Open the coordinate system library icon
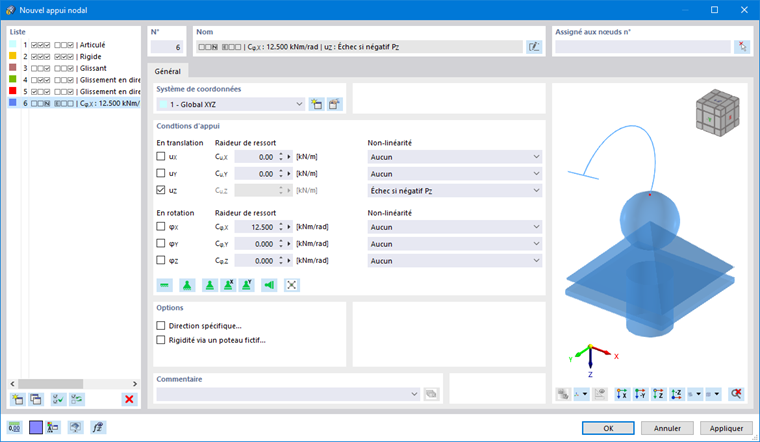The height and width of the screenshot is (442, 760). (x=334, y=104)
